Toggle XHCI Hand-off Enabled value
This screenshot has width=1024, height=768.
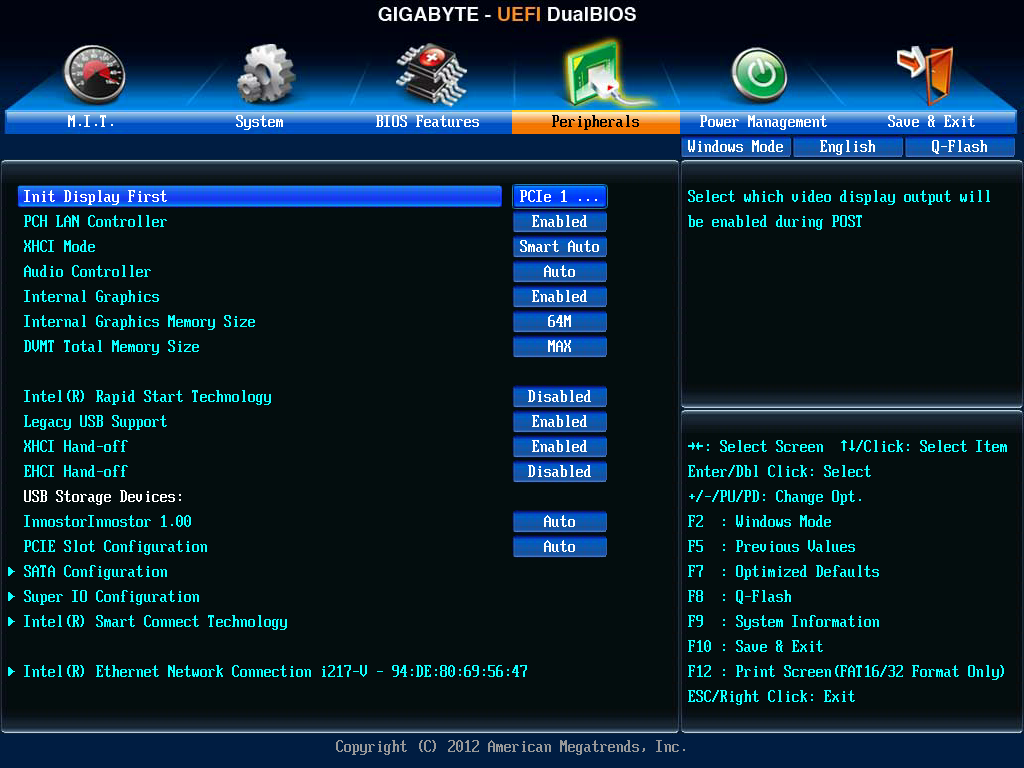[560, 447]
